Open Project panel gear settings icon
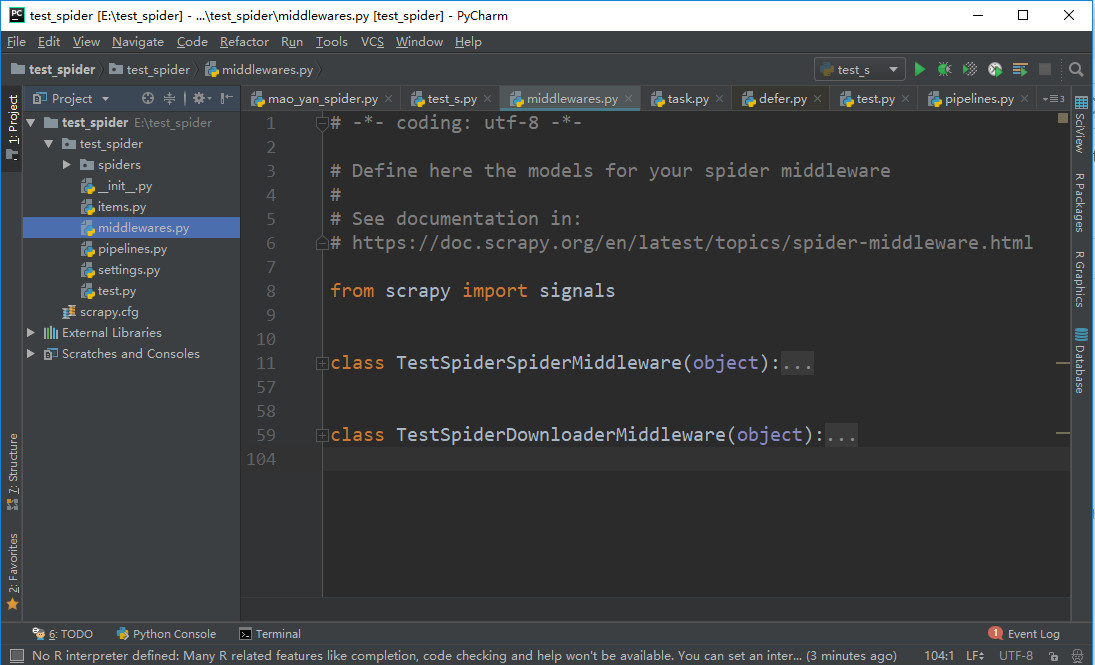1095x665 pixels. pos(201,98)
